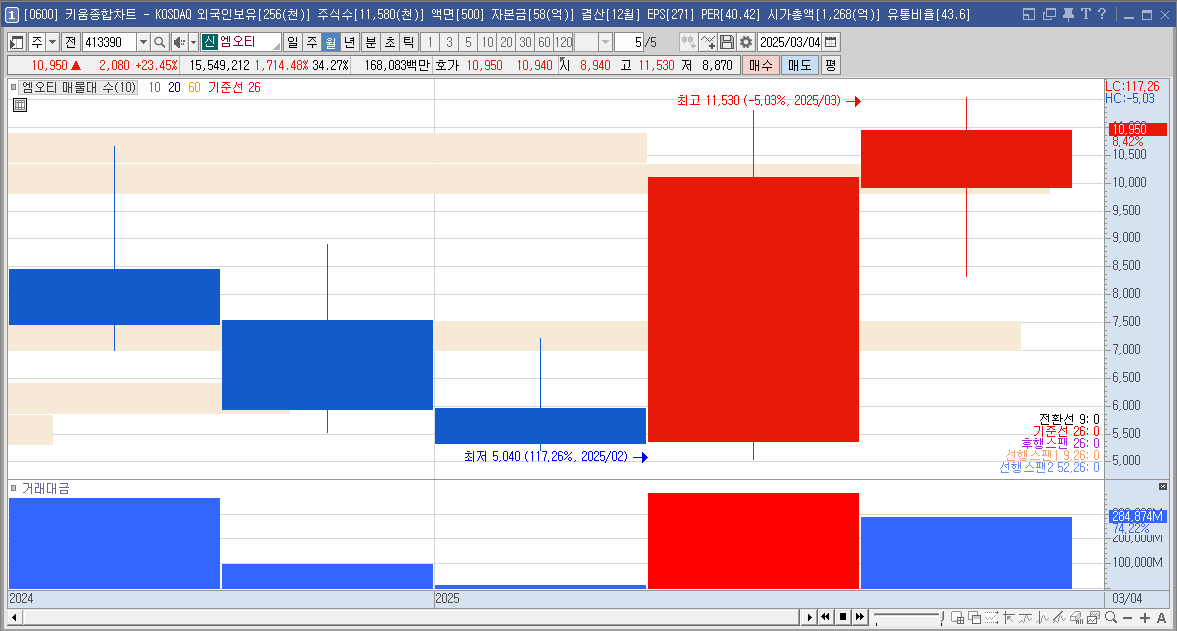The height and width of the screenshot is (631, 1177).
Task: Click the chart compare icon with arrows
Action: click(x=688, y=42)
